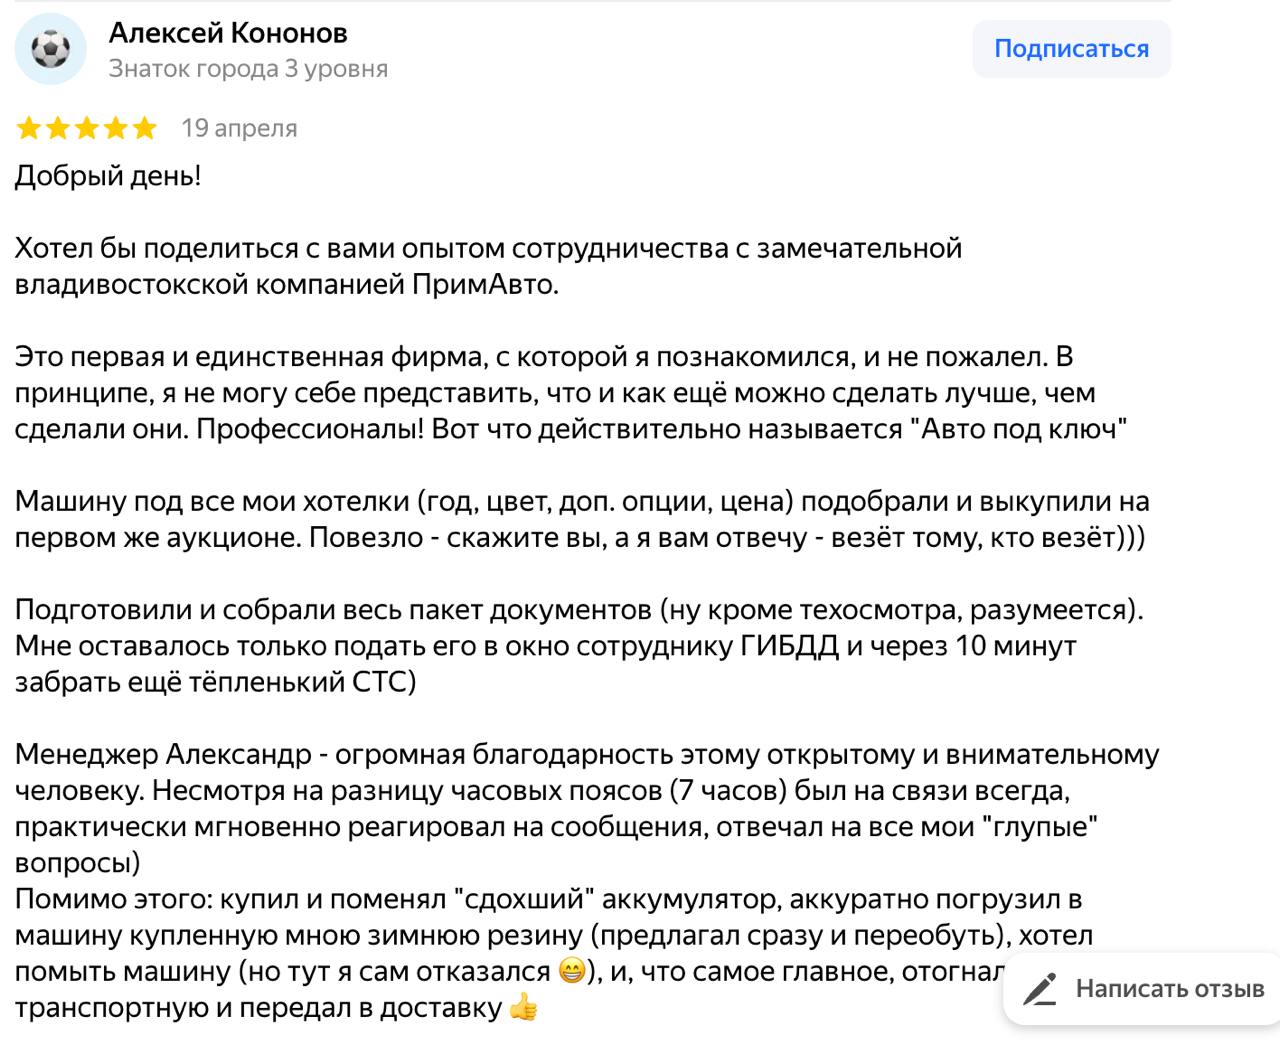This screenshot has height=1045, width=1280.
Task: Click the second yellow rating star
Action: (x=58, y=128)
